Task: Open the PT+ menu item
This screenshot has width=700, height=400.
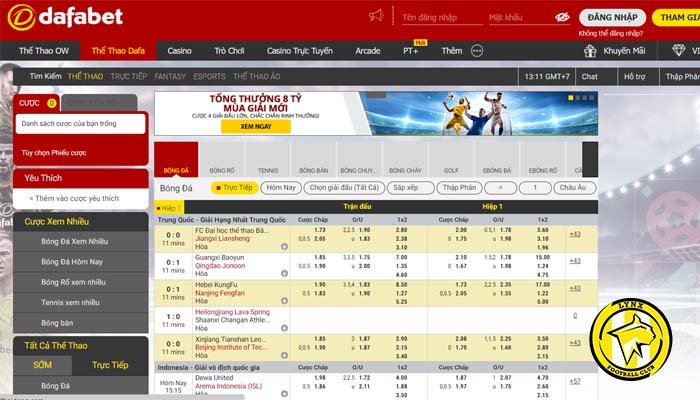Action: pos(411,51)
